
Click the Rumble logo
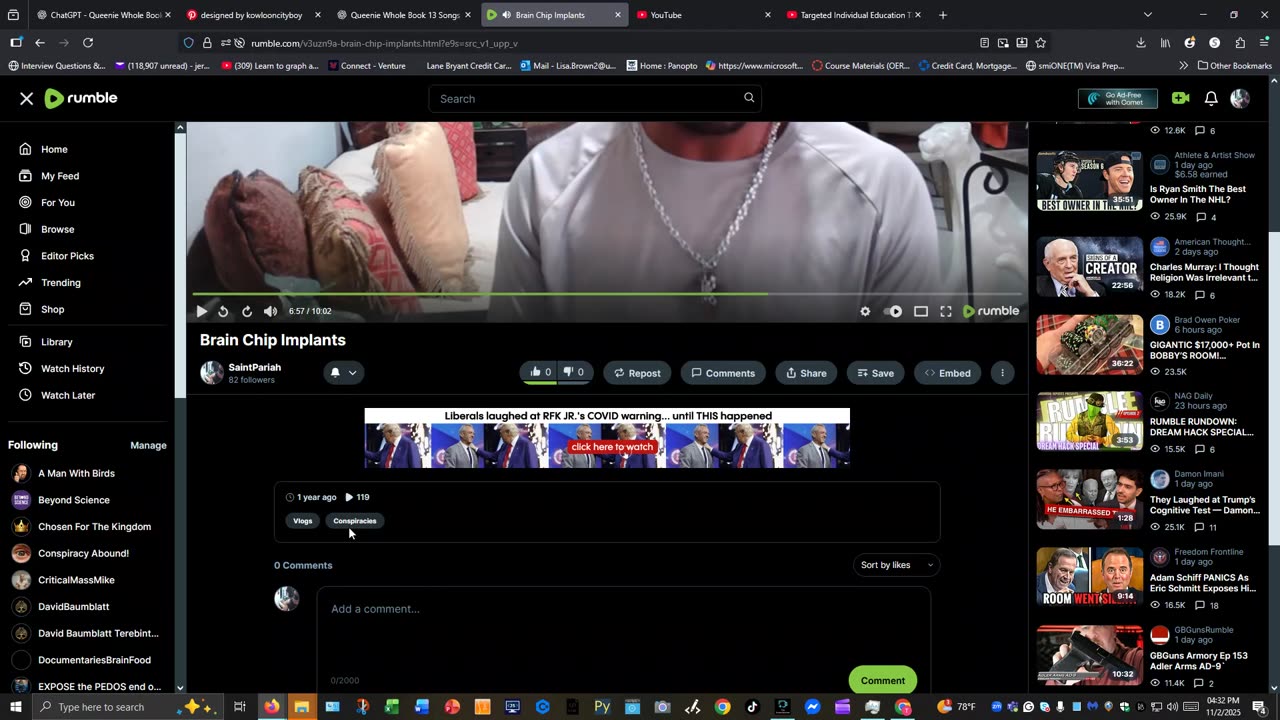coord(81,98)
